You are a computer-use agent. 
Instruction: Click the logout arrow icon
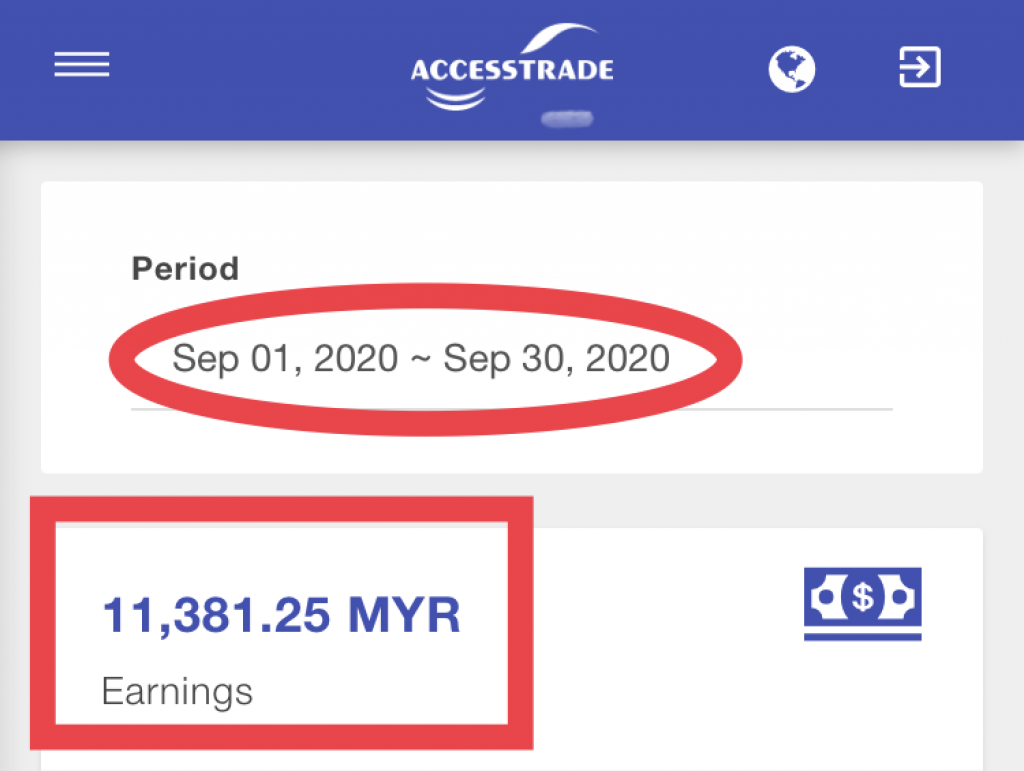920,67
